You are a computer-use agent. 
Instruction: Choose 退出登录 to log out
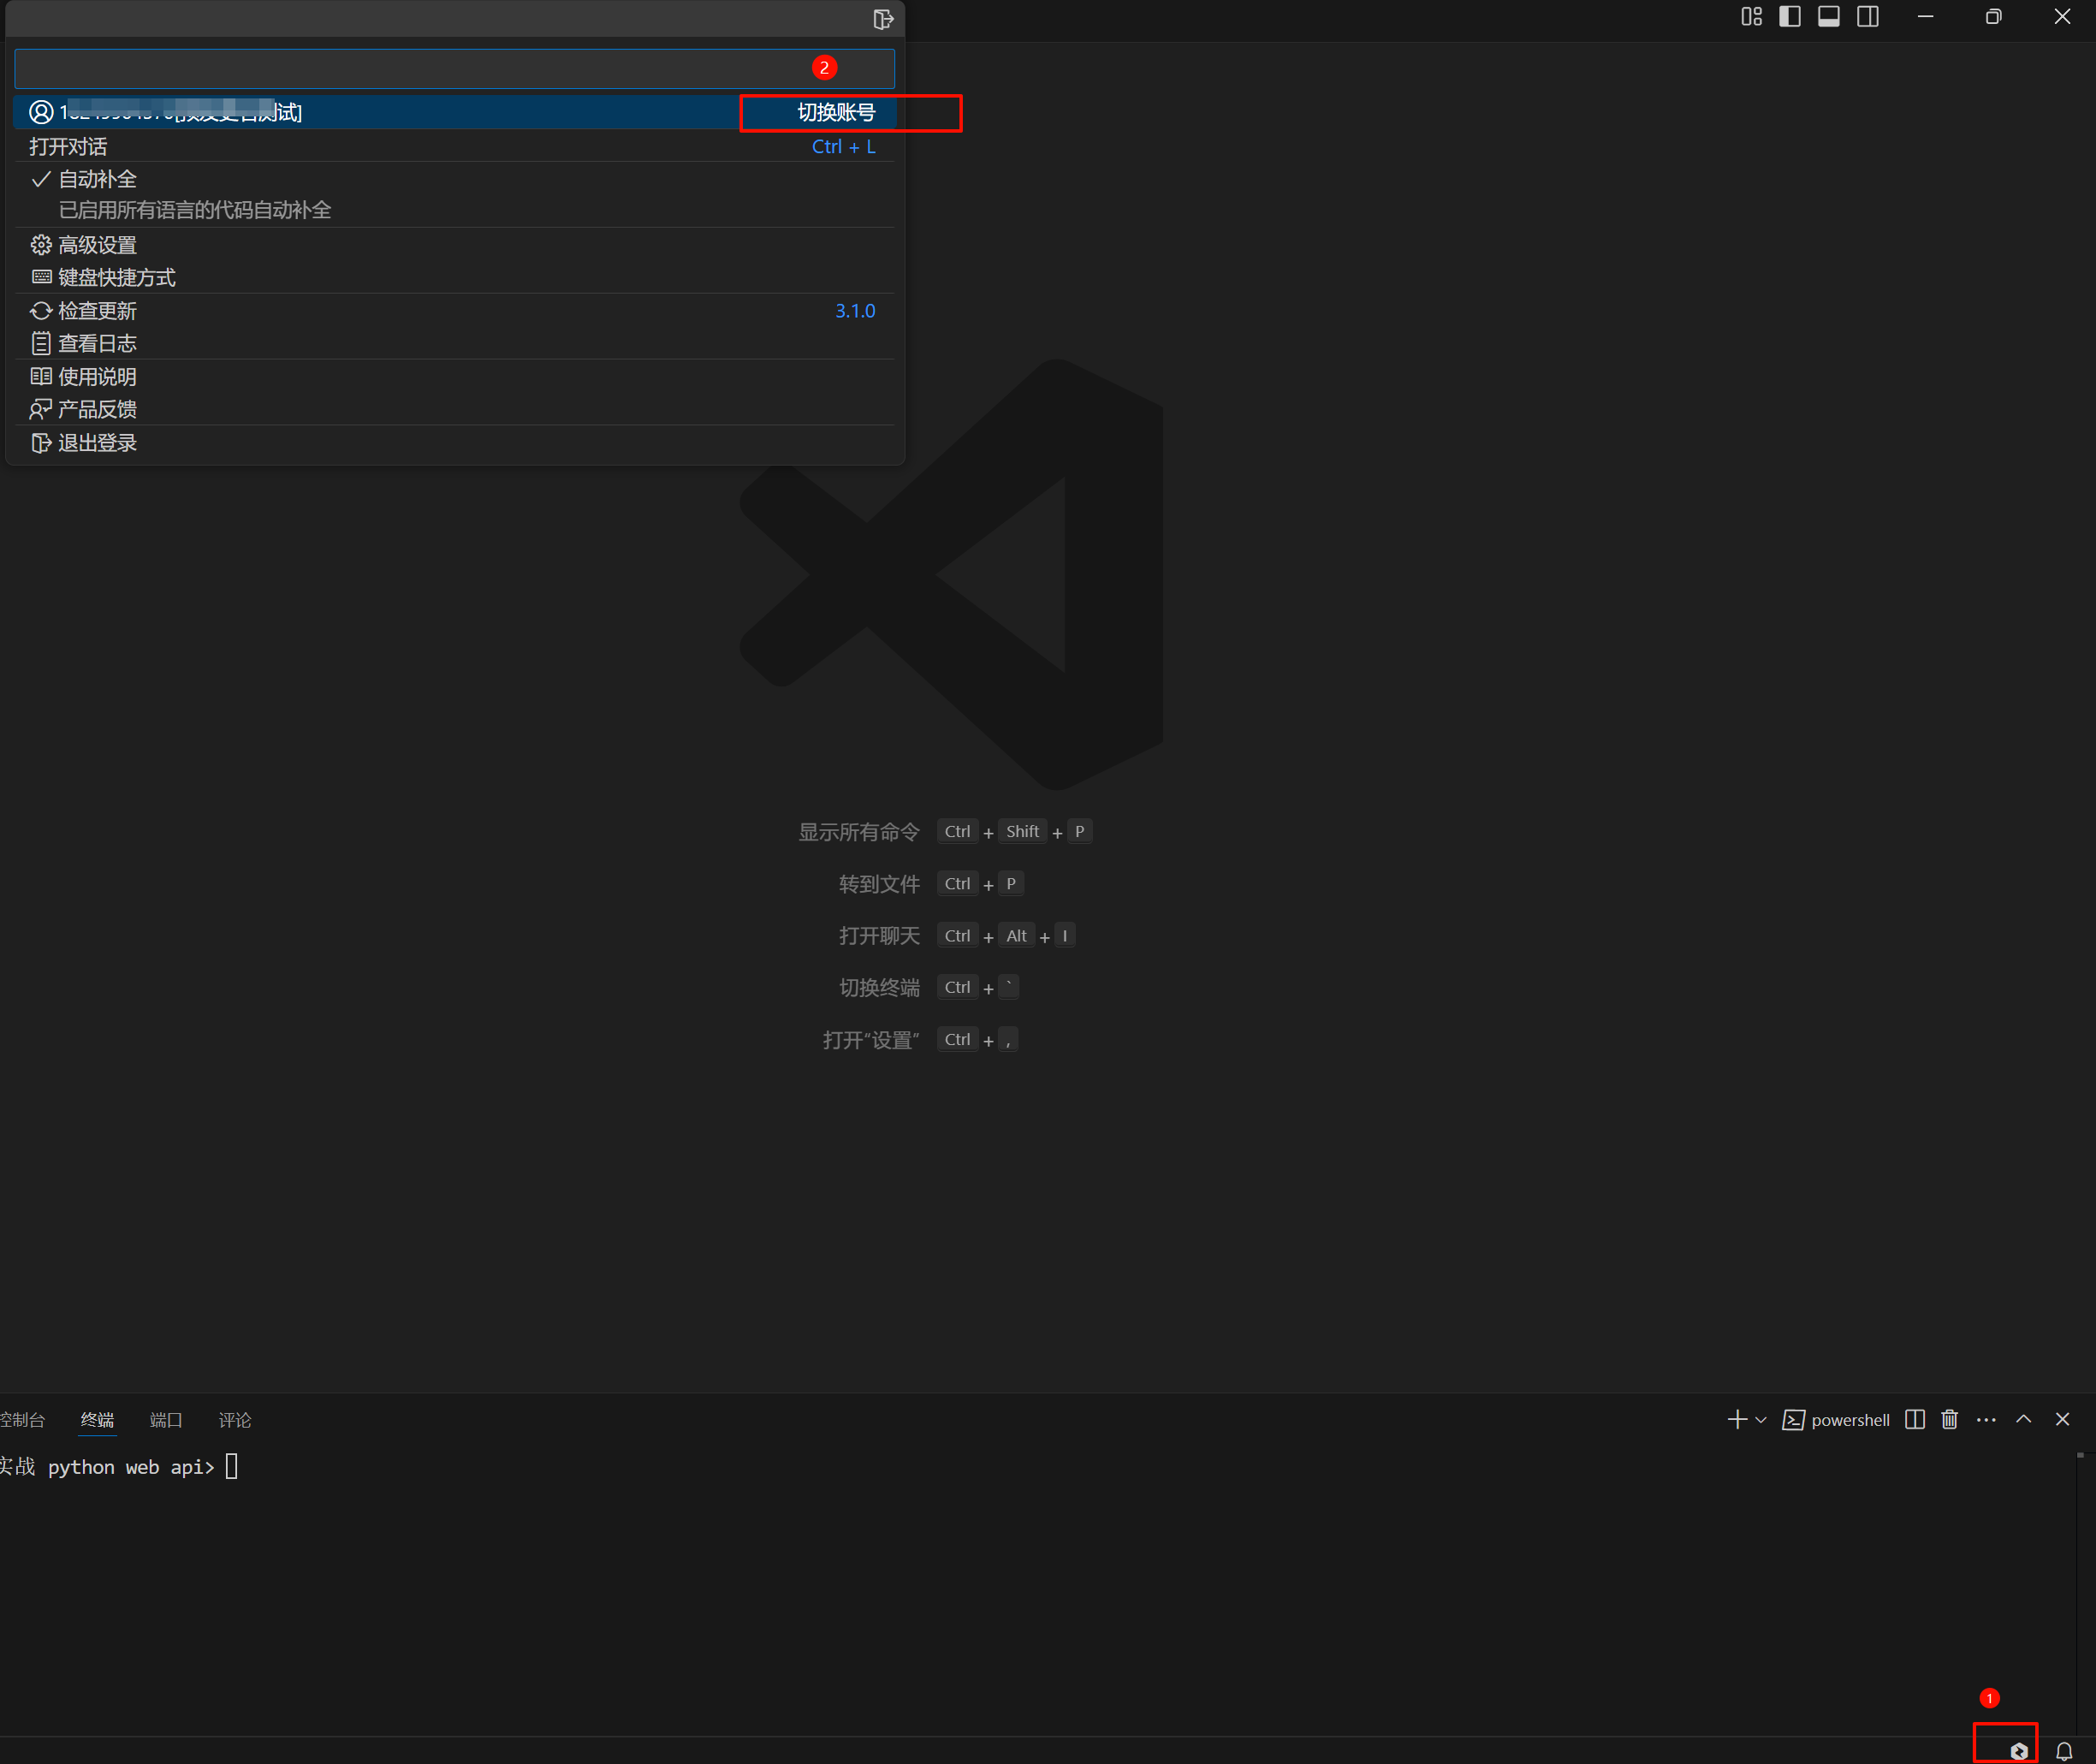click(x=97, y=443)
